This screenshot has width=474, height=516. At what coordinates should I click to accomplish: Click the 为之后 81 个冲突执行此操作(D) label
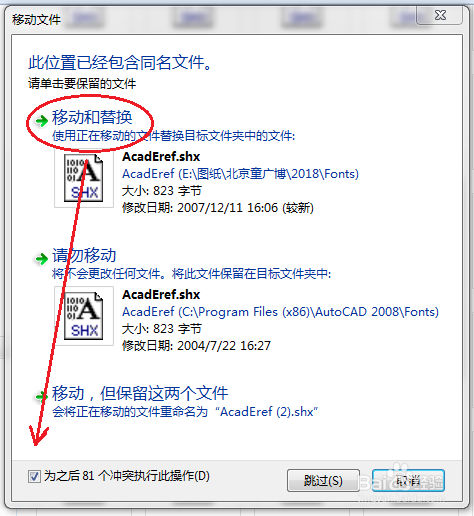[x=127, y=476]
